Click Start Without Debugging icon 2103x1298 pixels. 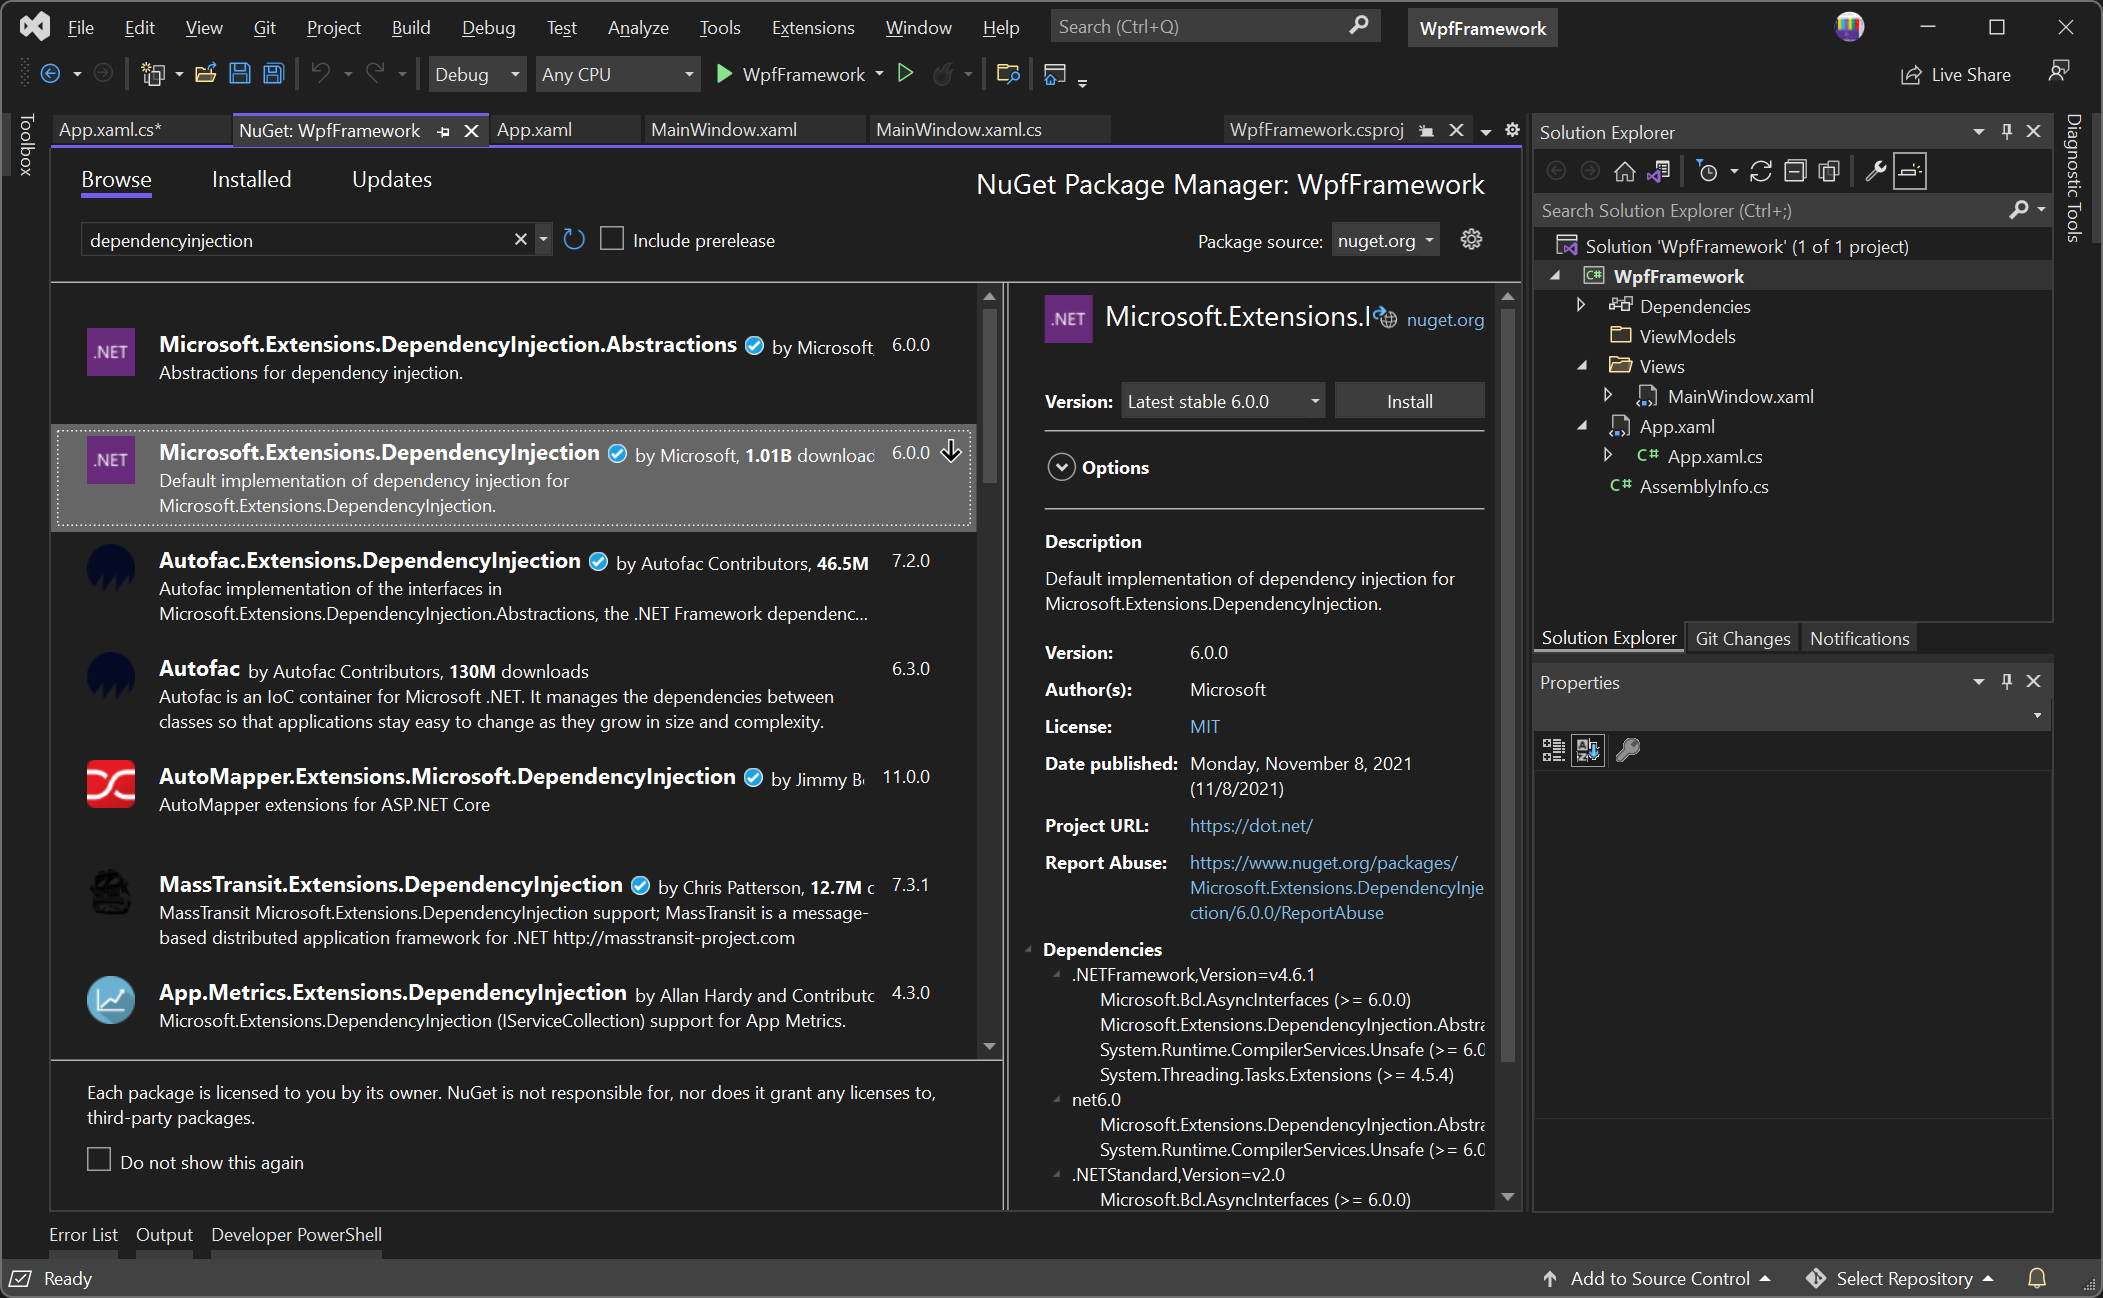tap(905, 74)
